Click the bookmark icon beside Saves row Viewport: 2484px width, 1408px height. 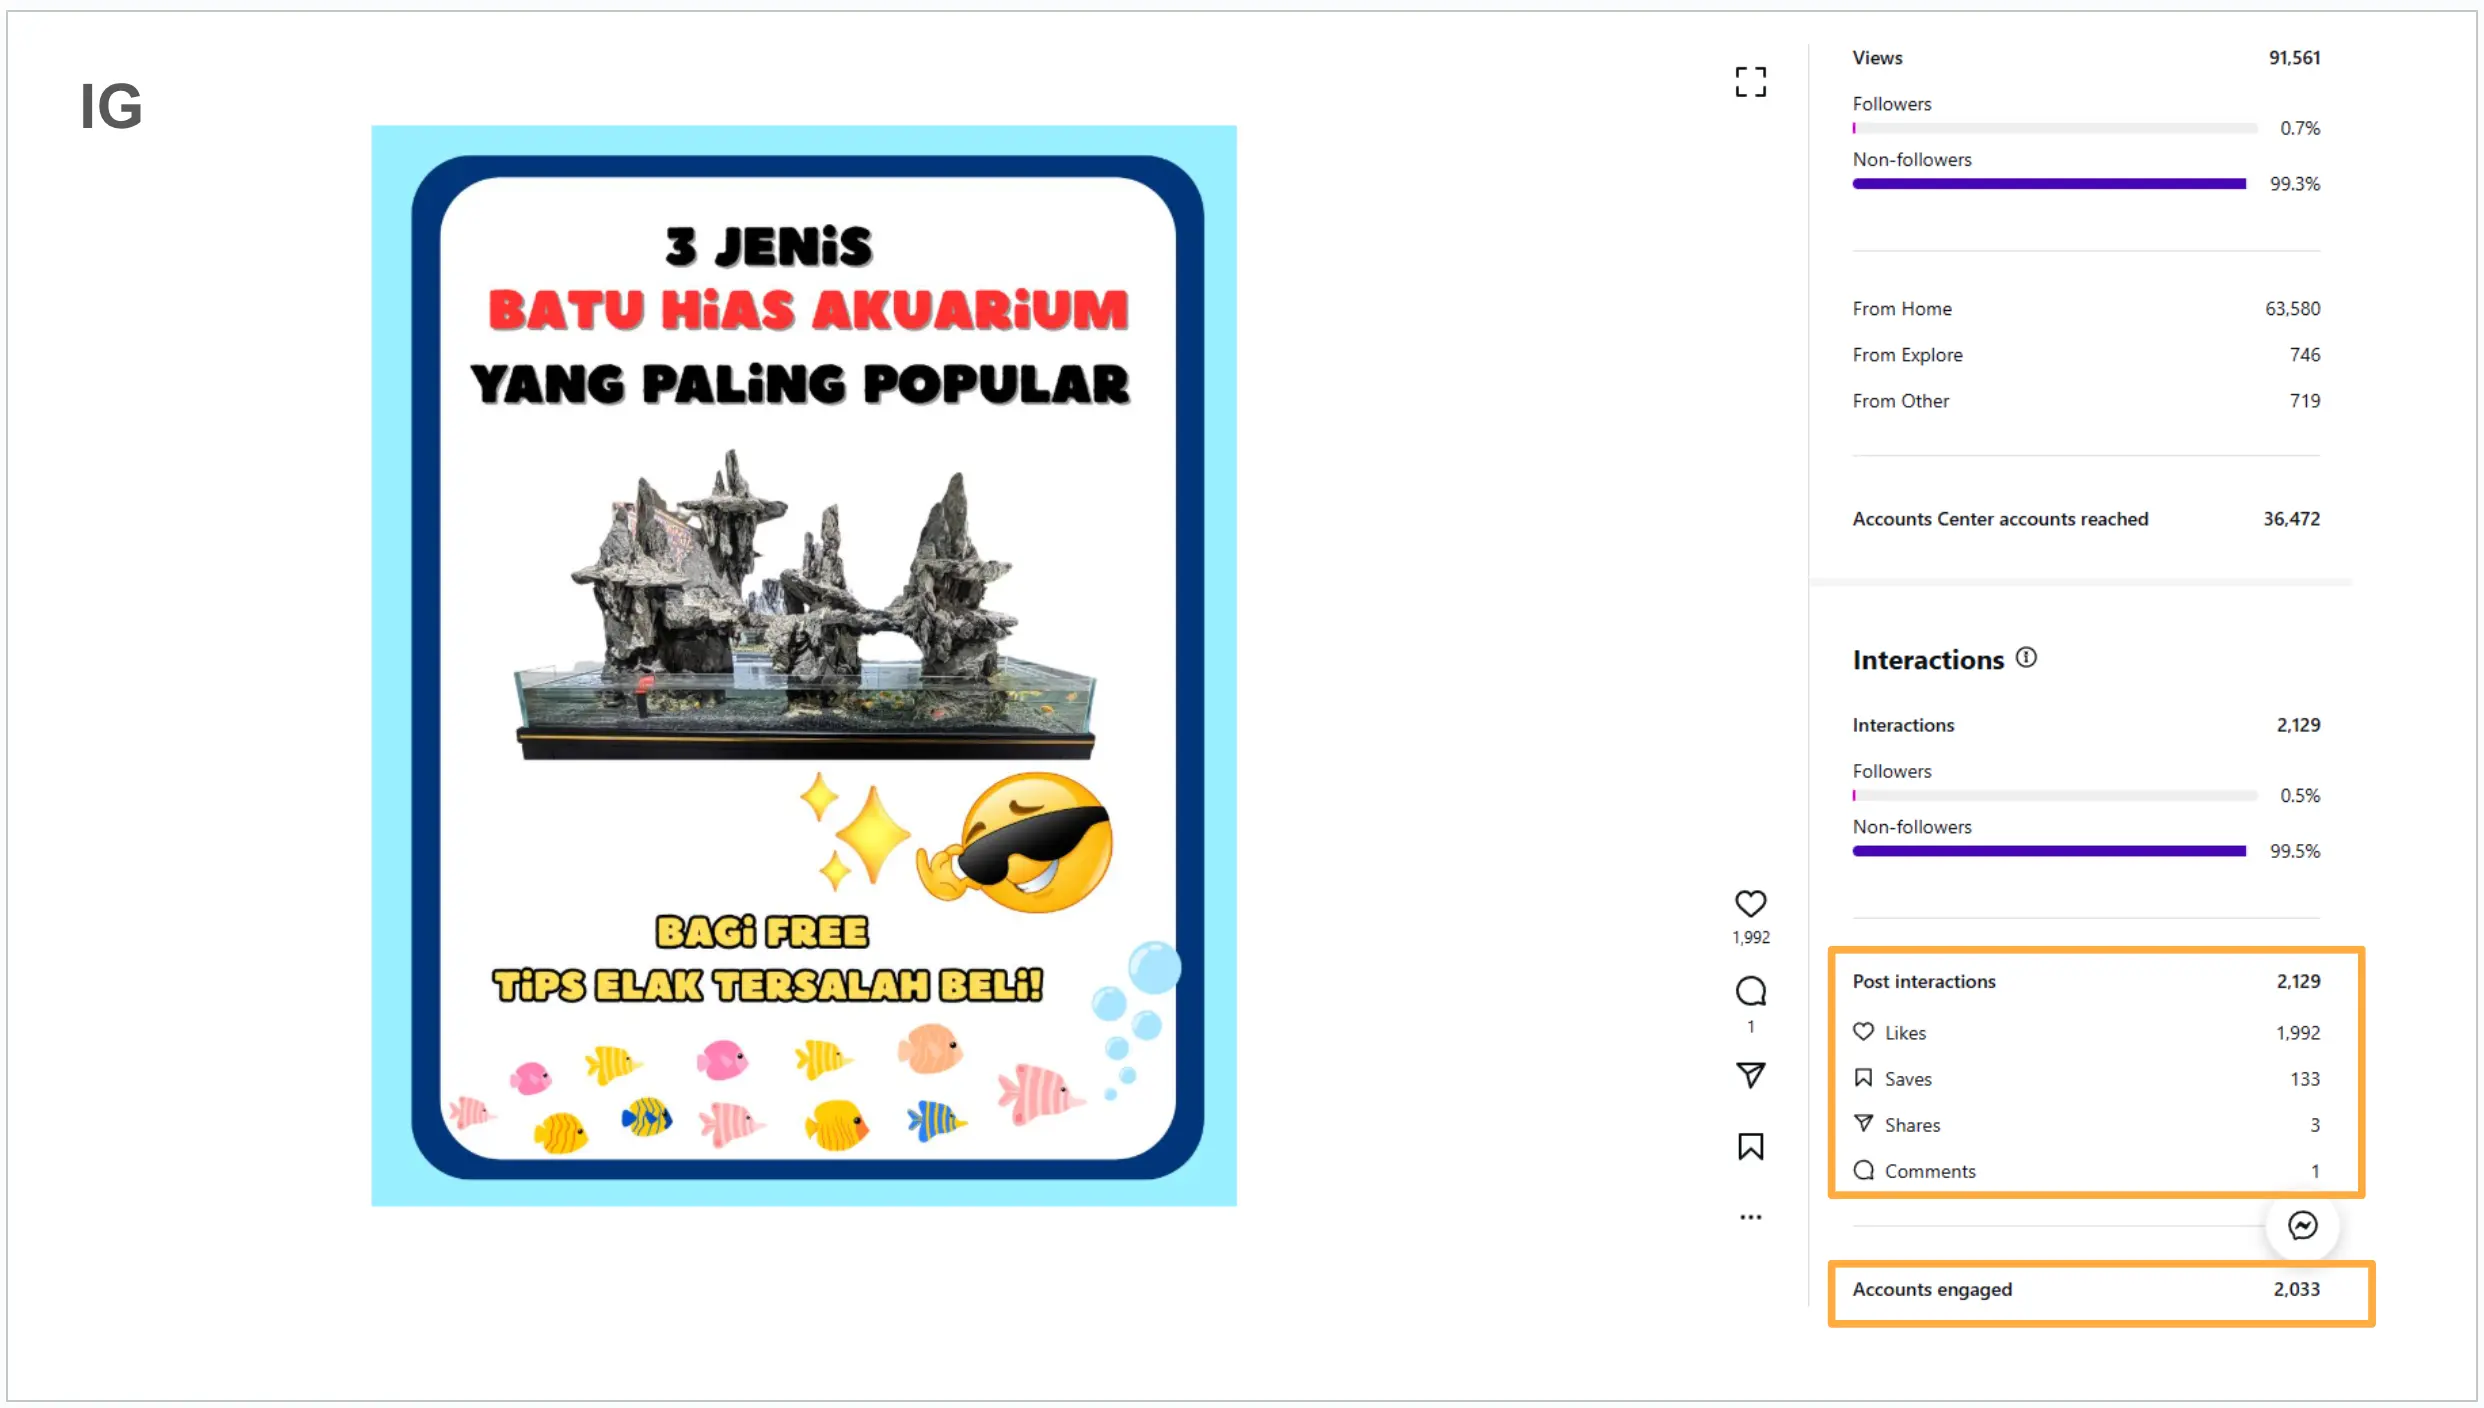tap(1864, 1078)
